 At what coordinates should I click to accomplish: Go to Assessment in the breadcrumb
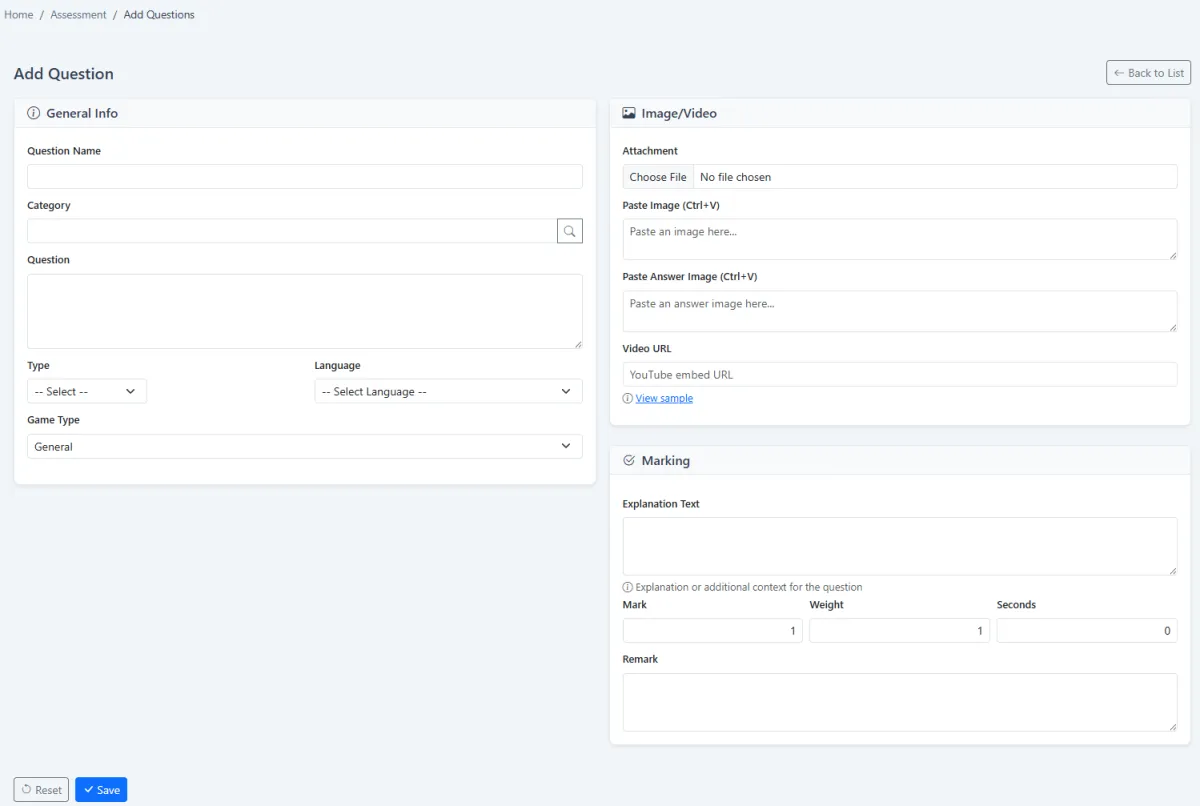pos(79,15)
